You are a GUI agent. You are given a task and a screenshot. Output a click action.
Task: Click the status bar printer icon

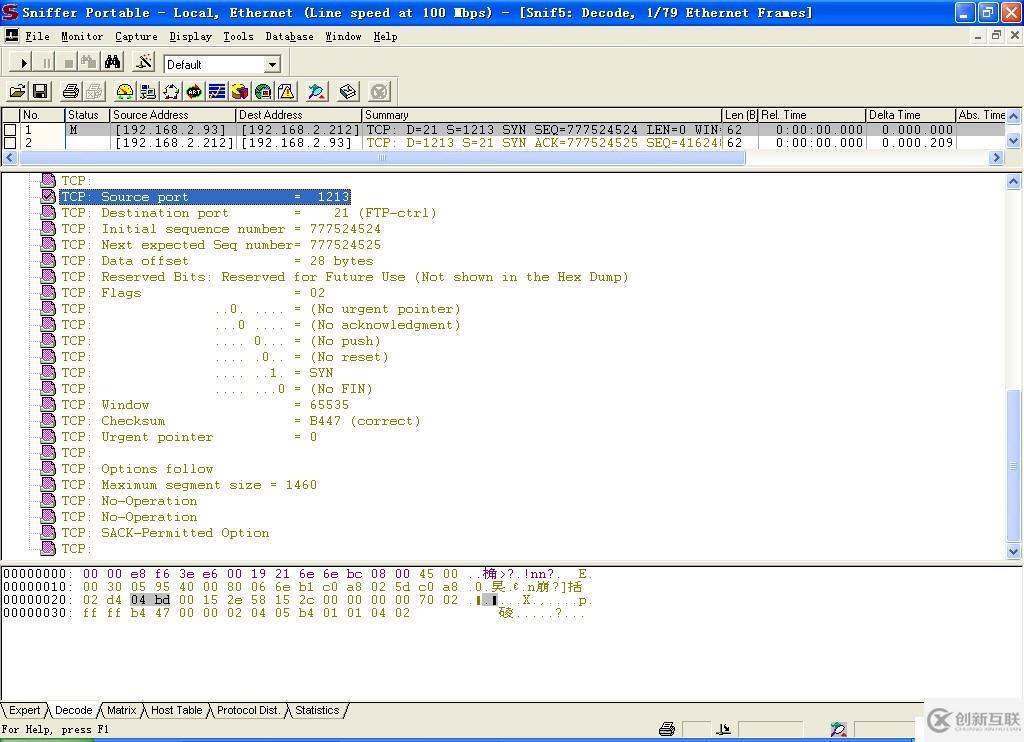coord(667,729)
